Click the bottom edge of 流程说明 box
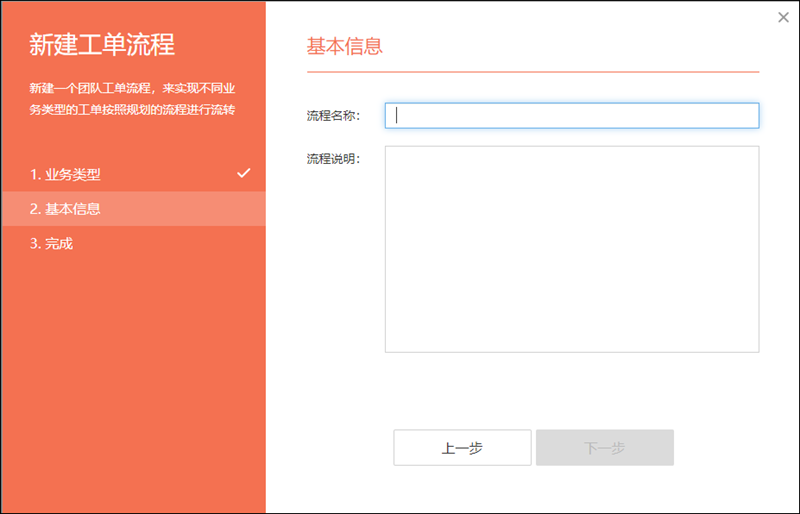 click(x=571, y=352)
